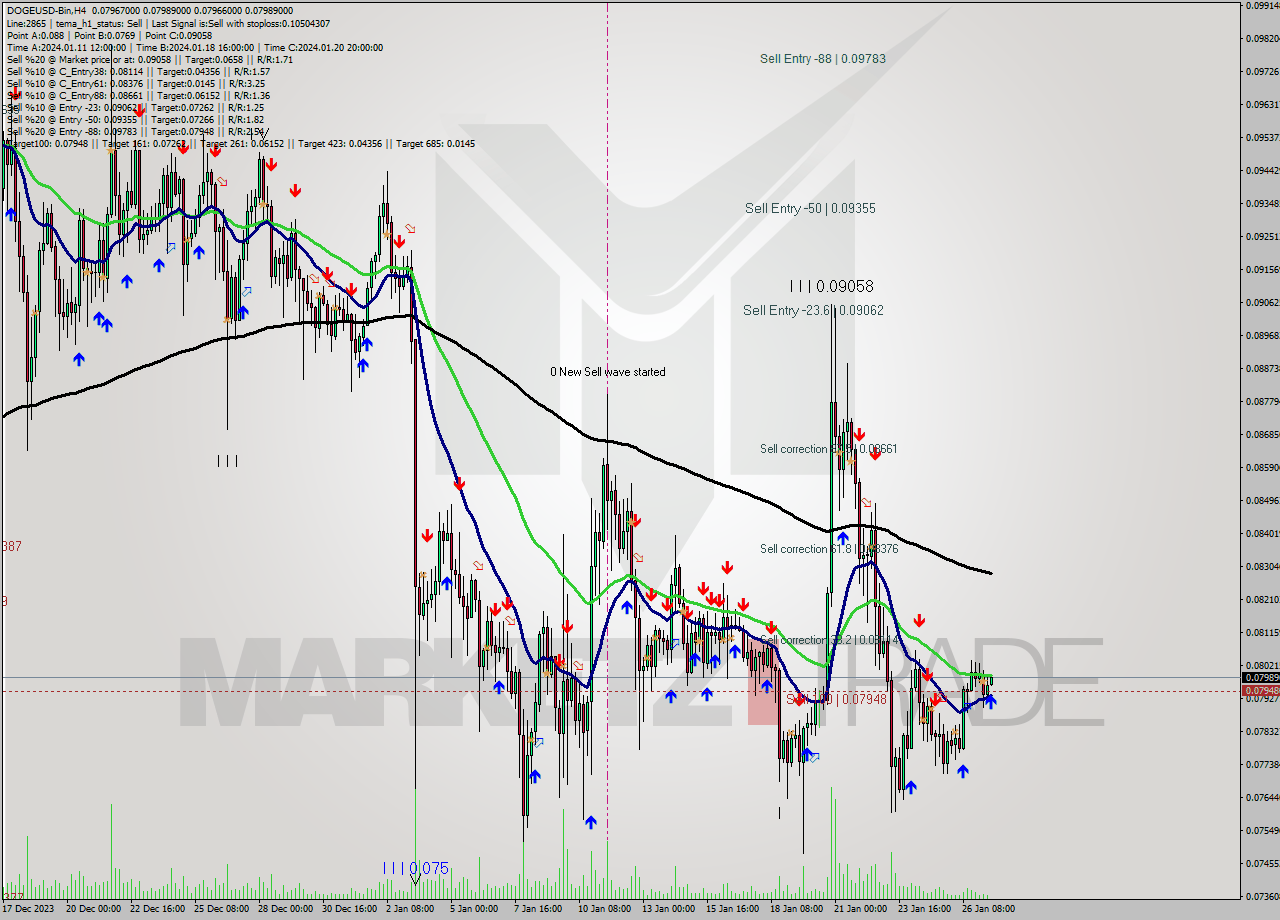Click the 0.07832 price axis value
This screenshot has width=1280, height=920.
1262,731
